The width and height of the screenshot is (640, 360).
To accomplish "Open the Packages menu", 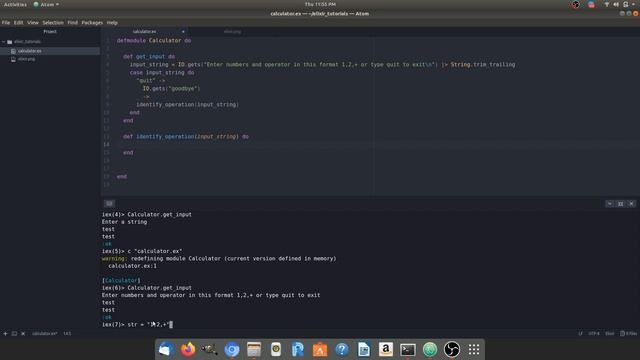I will [92, 23].
